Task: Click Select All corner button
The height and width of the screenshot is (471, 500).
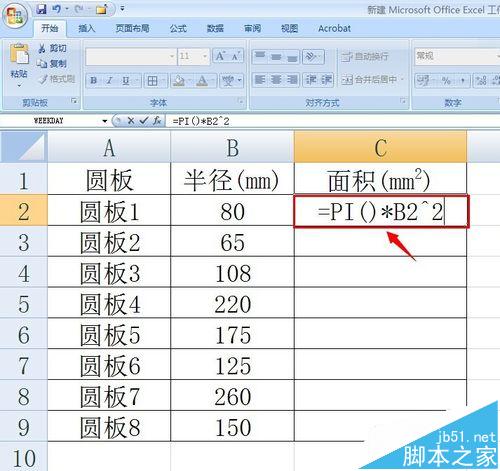Action: click(24, 147)
